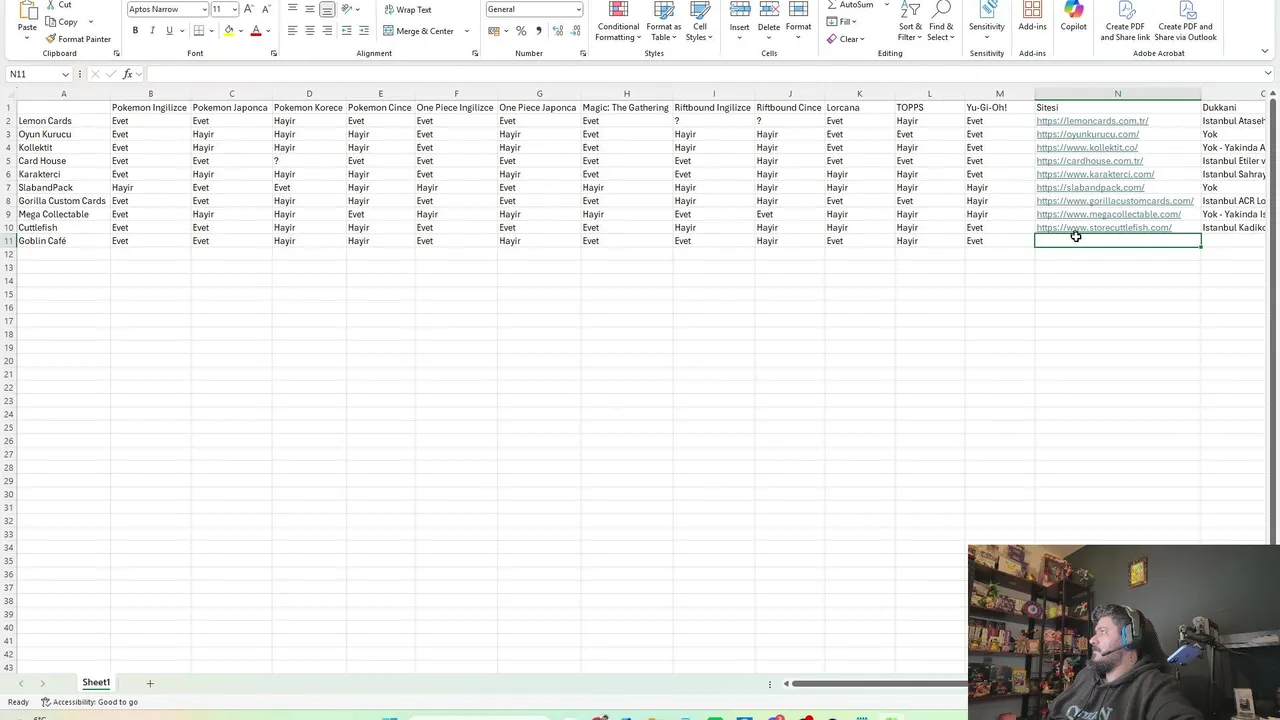
Task: Increase font size with the larger A icon
Action: point(249,9)
